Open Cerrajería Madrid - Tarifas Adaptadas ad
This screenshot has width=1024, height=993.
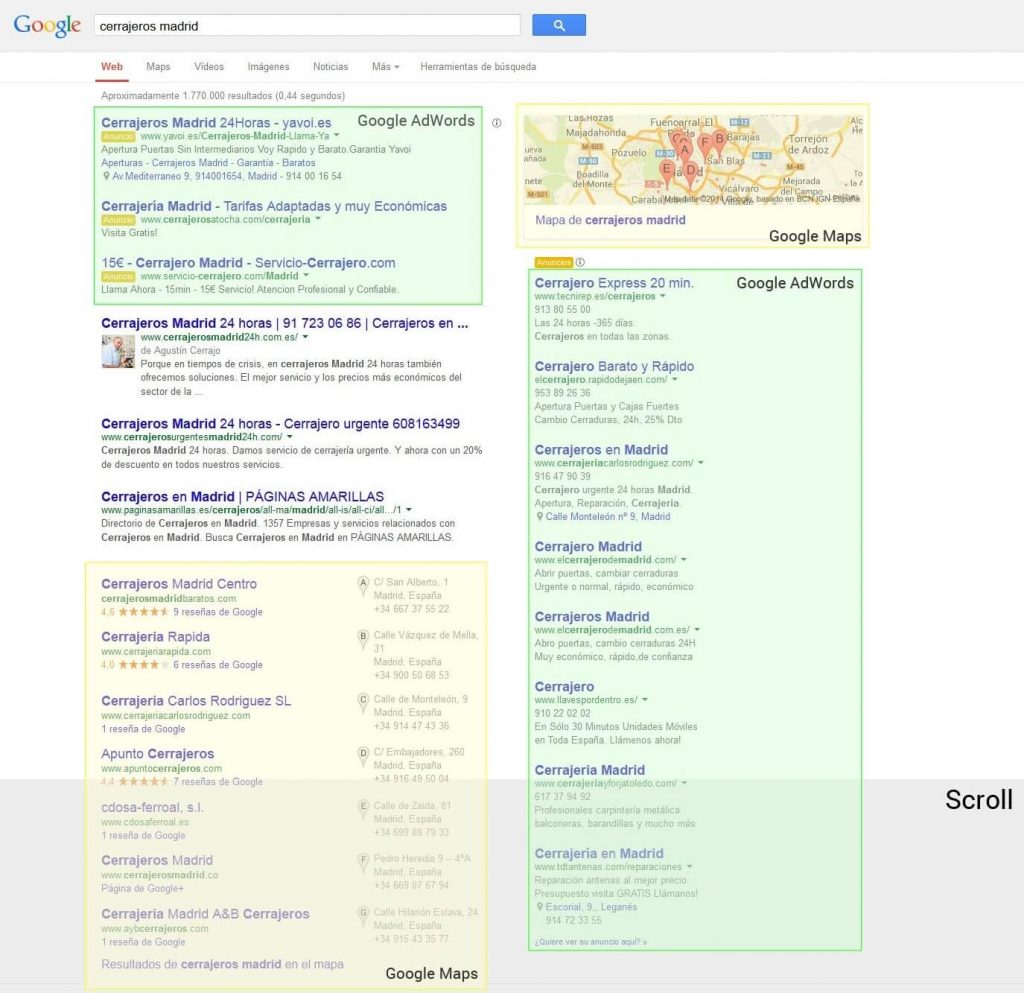[274, 206]
